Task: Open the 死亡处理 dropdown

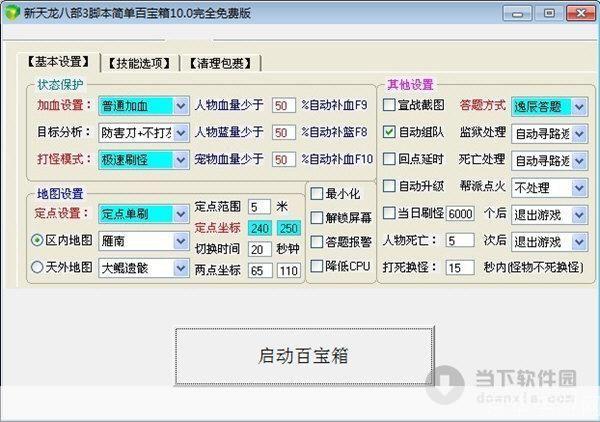Action: (549, 161)
